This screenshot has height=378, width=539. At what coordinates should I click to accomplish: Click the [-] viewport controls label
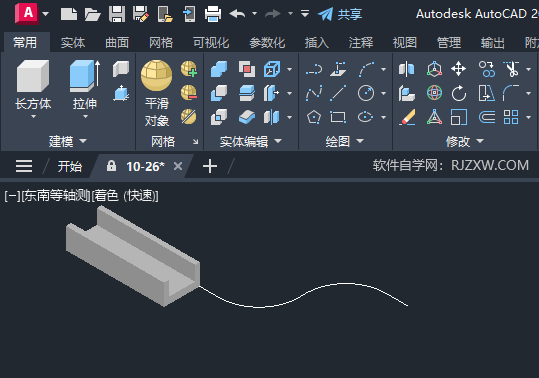pos(13,196)
